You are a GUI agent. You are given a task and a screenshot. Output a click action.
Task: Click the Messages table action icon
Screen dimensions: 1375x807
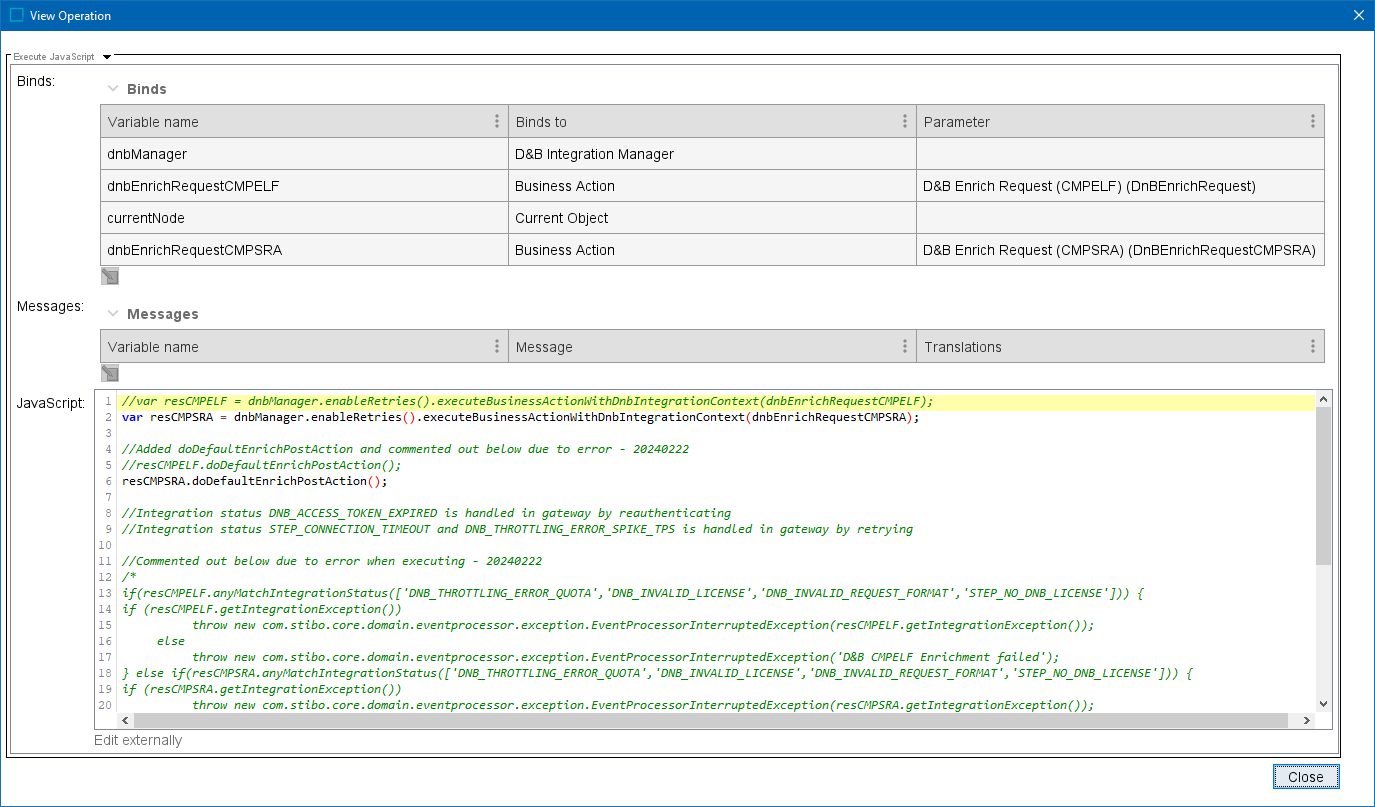point(110,373)
